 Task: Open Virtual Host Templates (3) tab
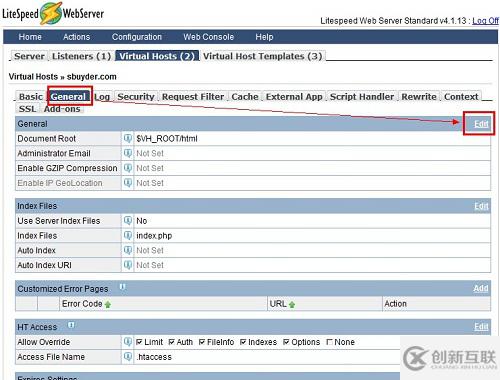click(263, 56)
